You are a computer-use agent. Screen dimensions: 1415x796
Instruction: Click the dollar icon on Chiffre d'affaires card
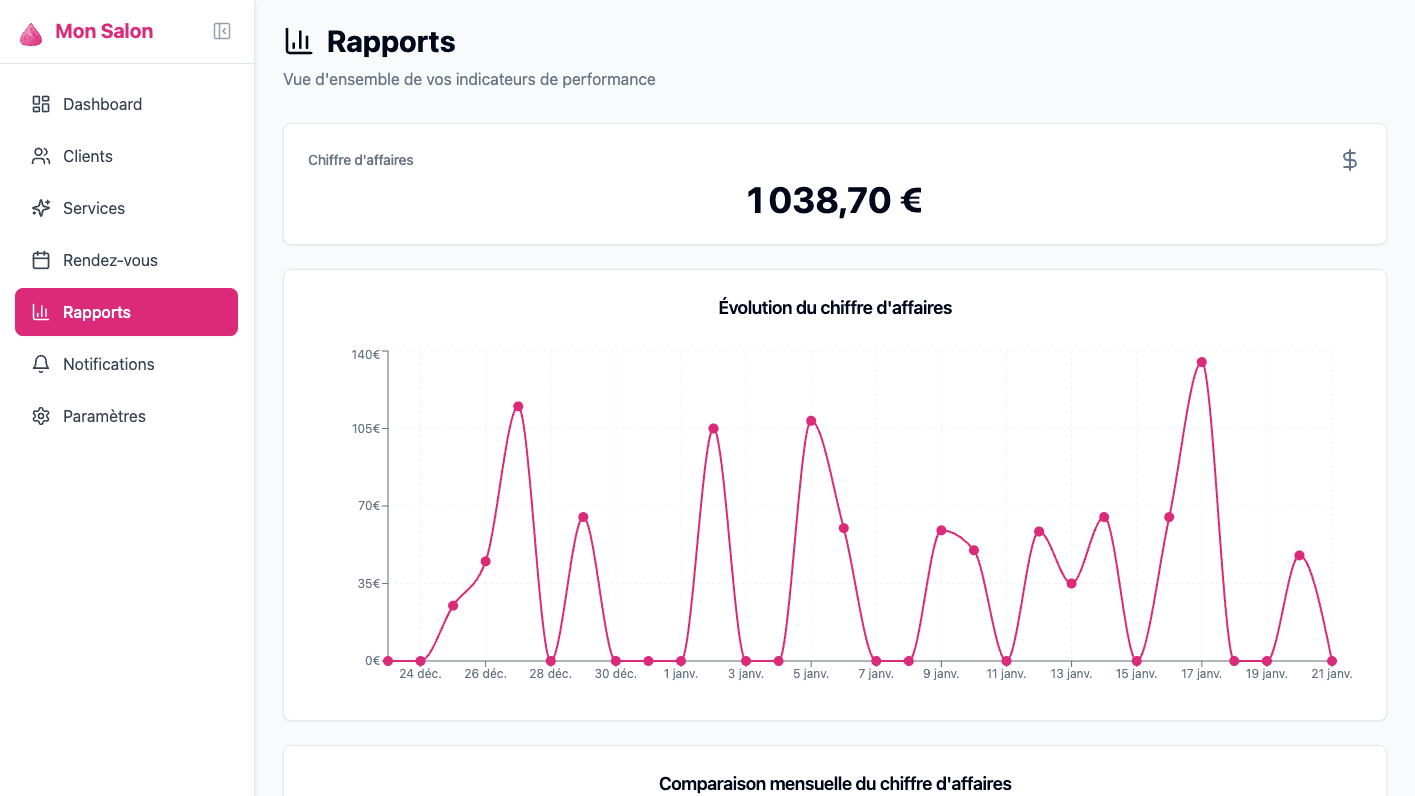pos(1349,159)
